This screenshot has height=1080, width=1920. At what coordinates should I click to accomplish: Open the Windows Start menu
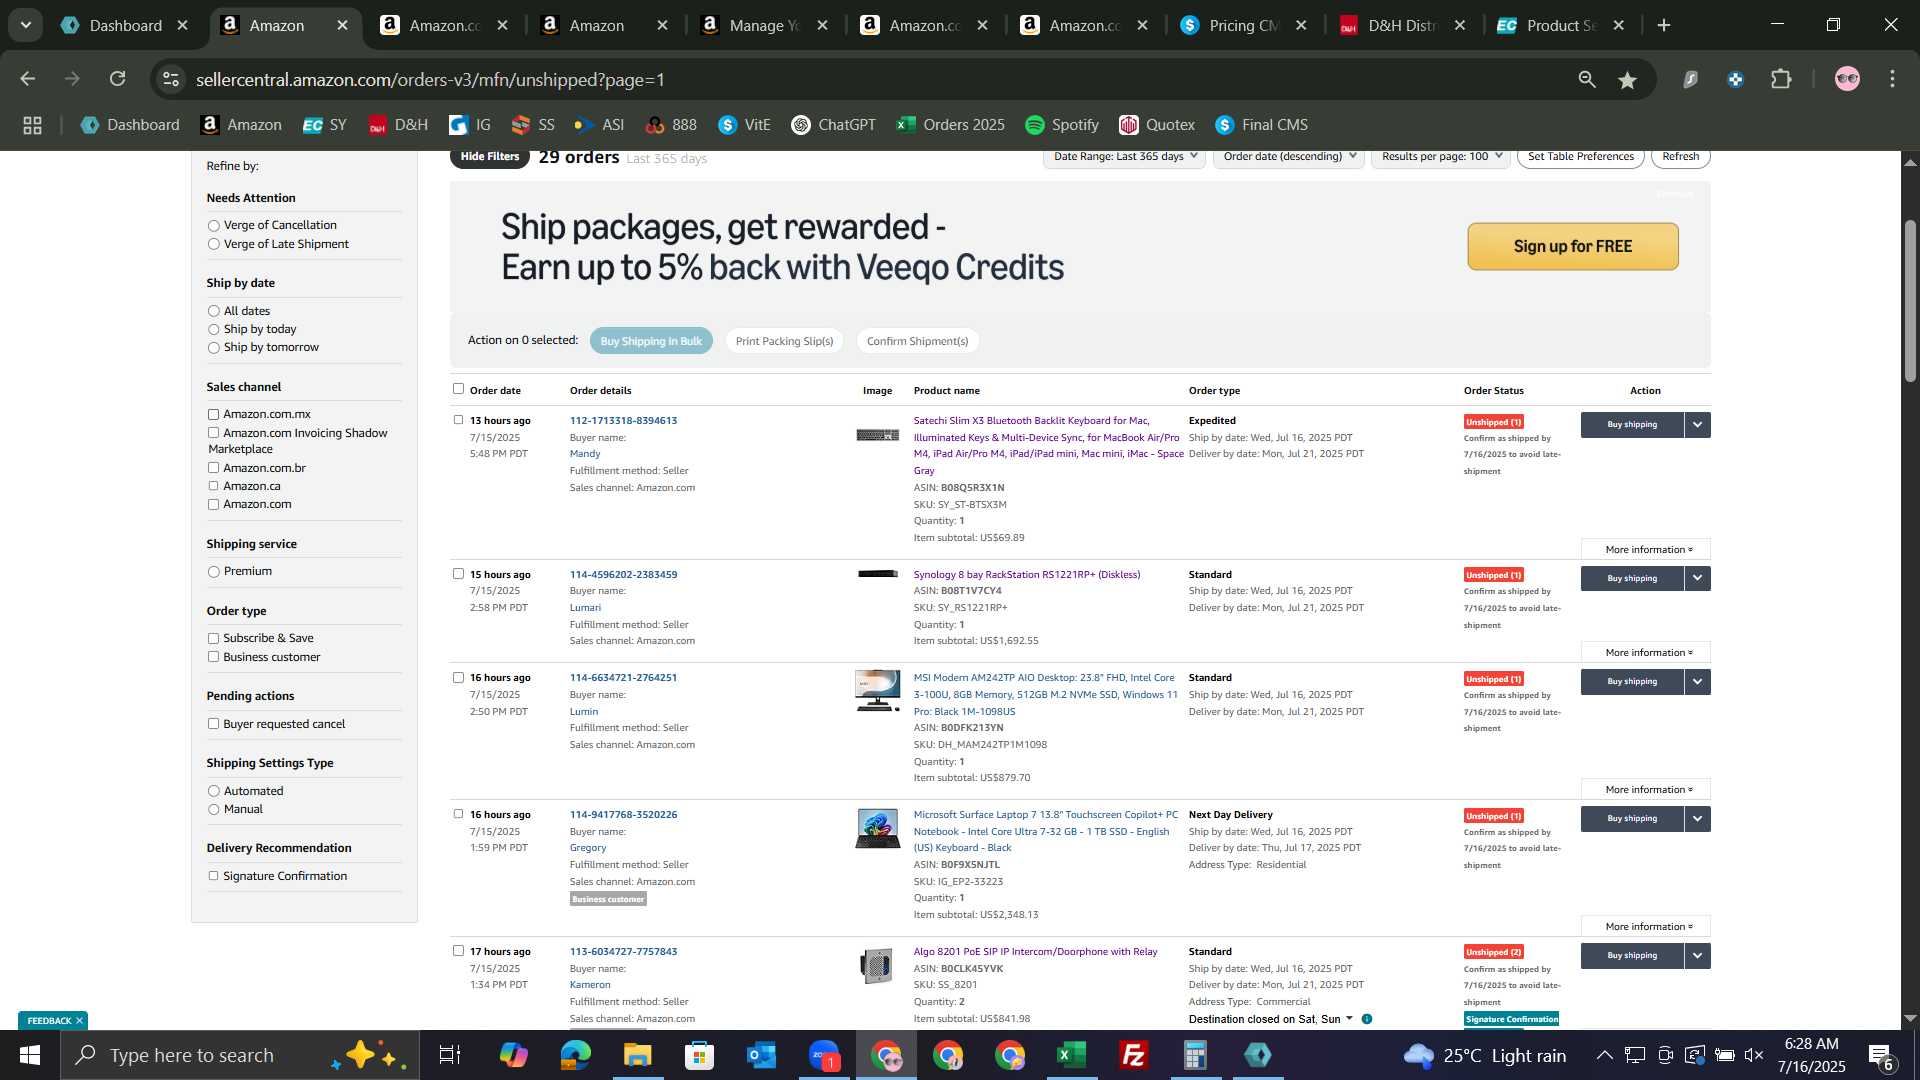click(x=29, y=1055)
